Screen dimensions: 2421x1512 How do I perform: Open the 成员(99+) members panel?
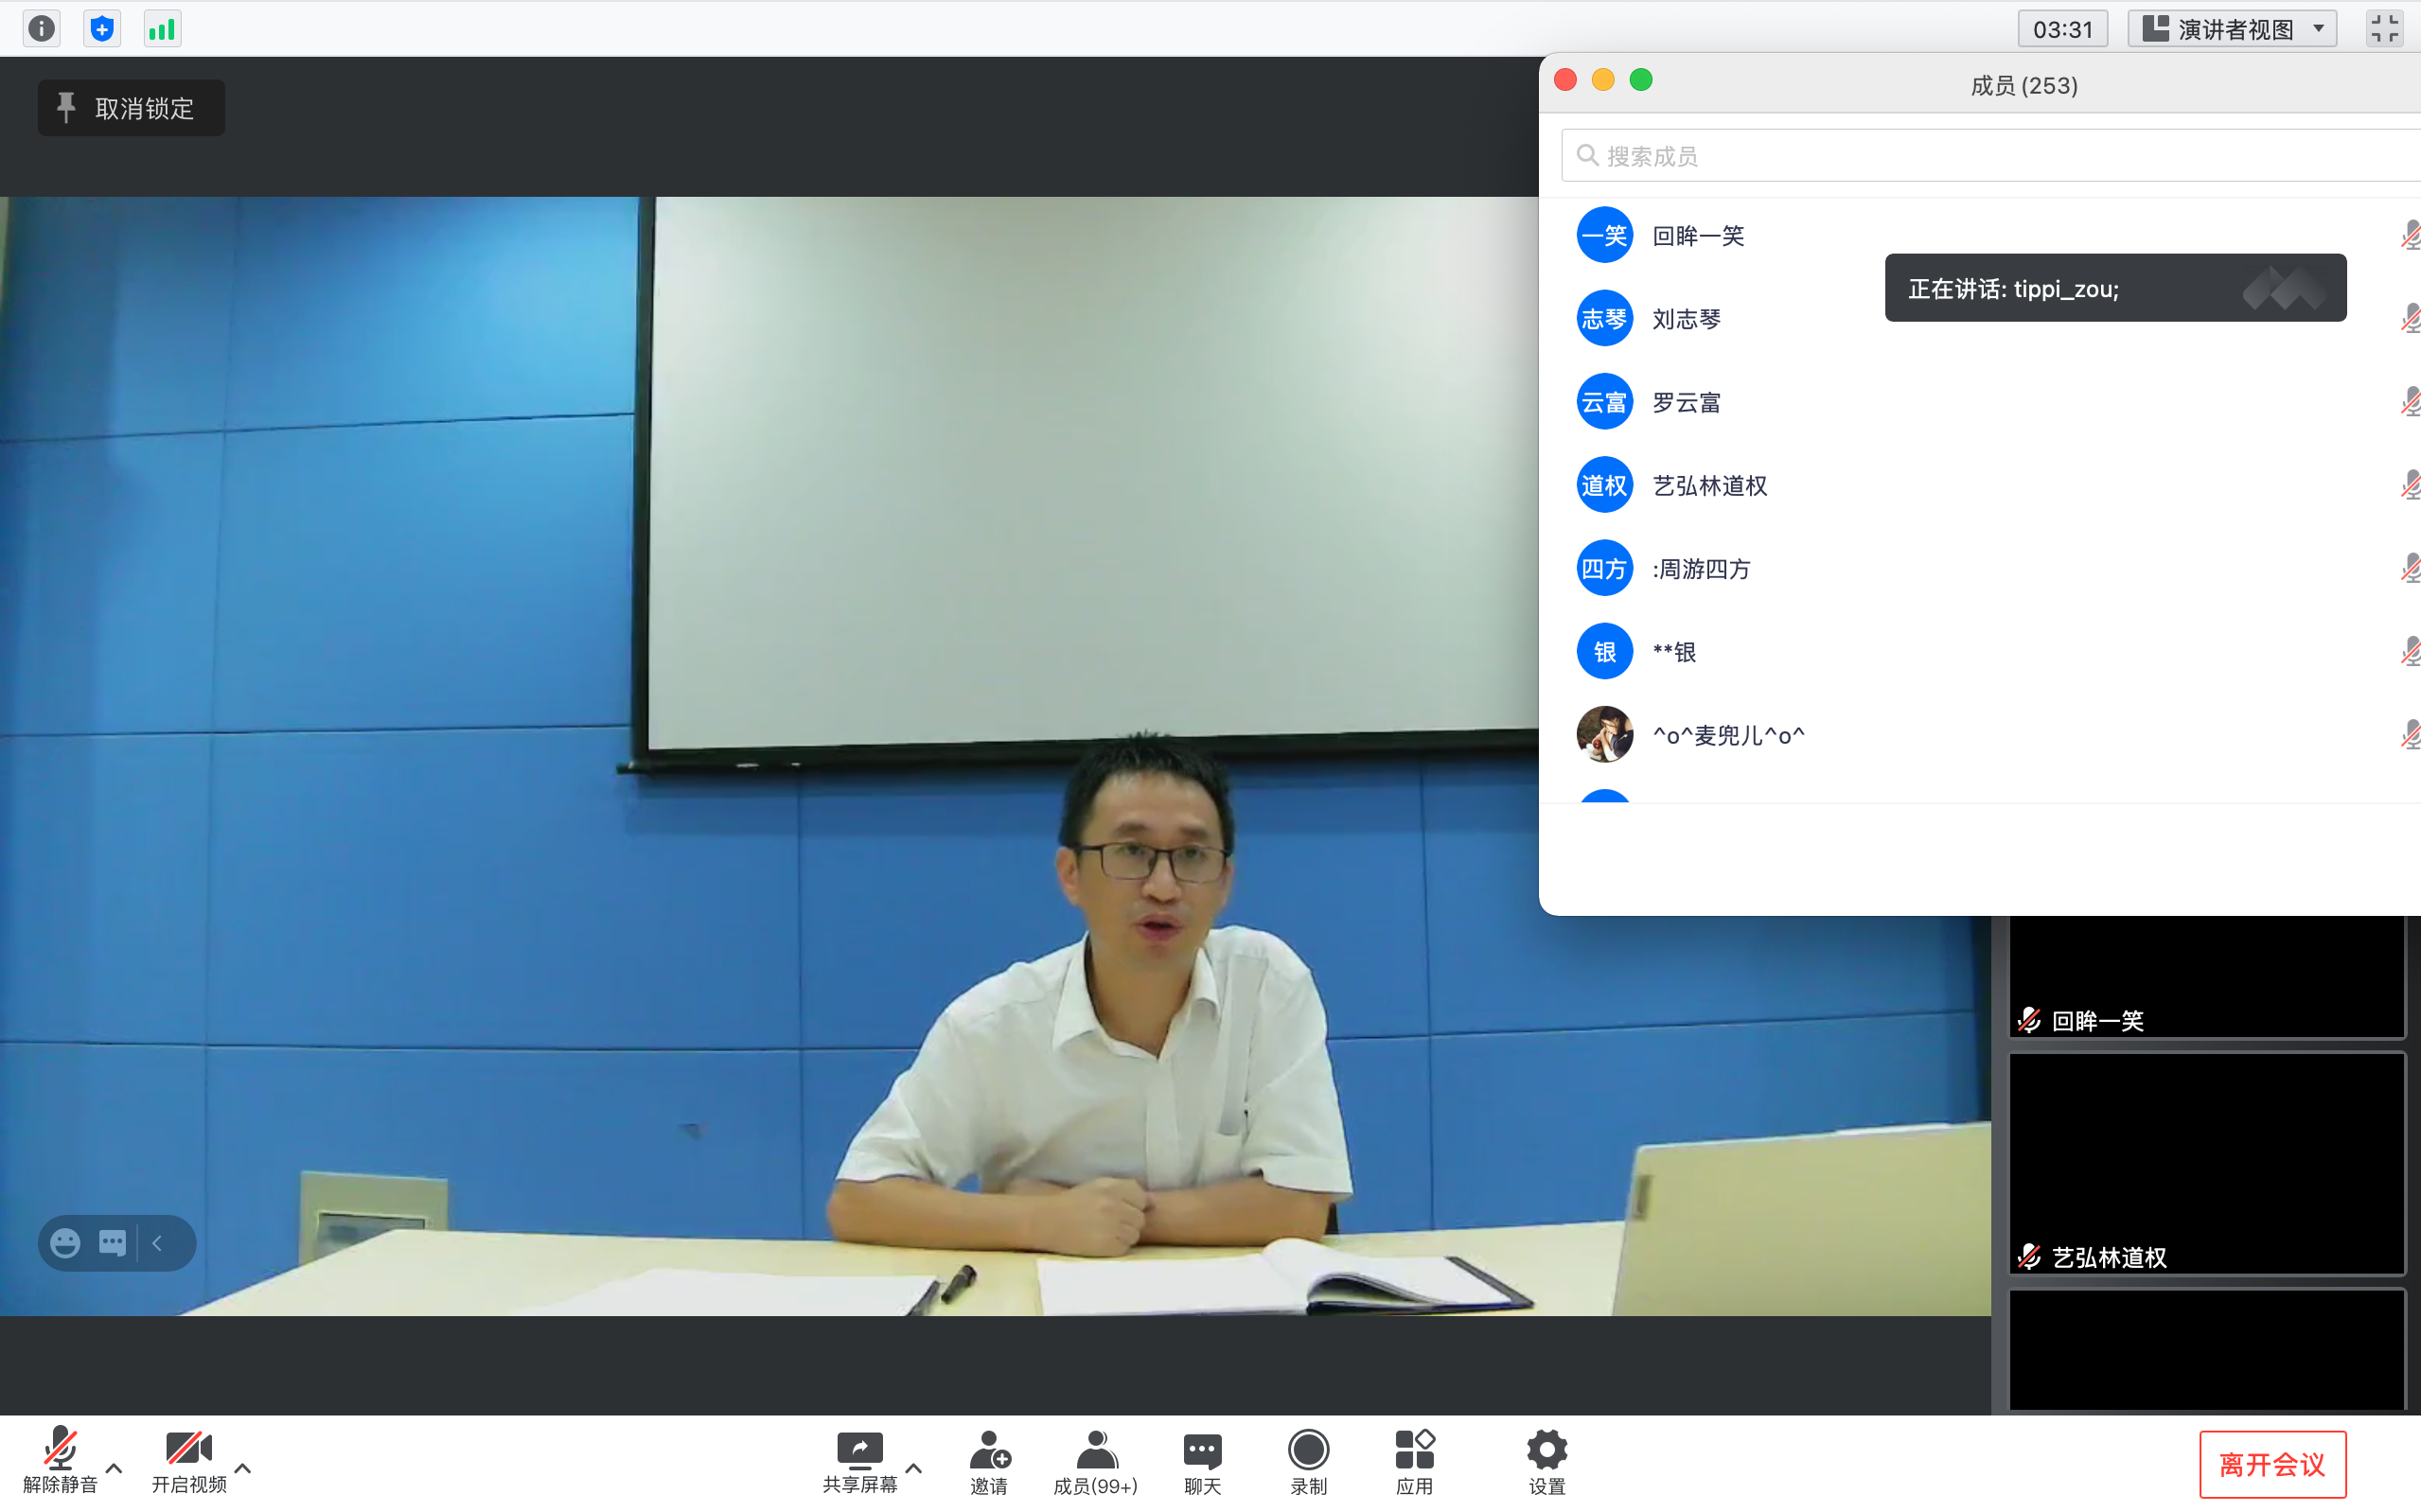[1096, 1461]
